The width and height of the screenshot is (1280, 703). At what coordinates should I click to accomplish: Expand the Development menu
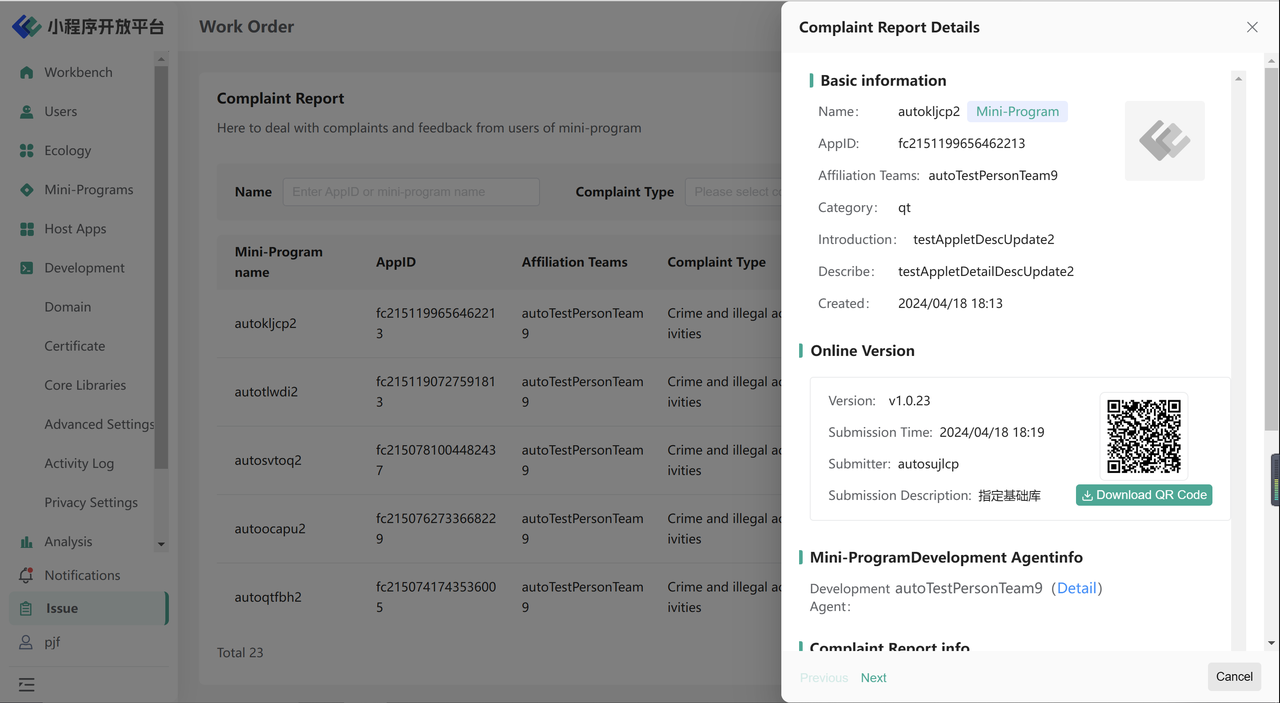click(x=85, y=268)
